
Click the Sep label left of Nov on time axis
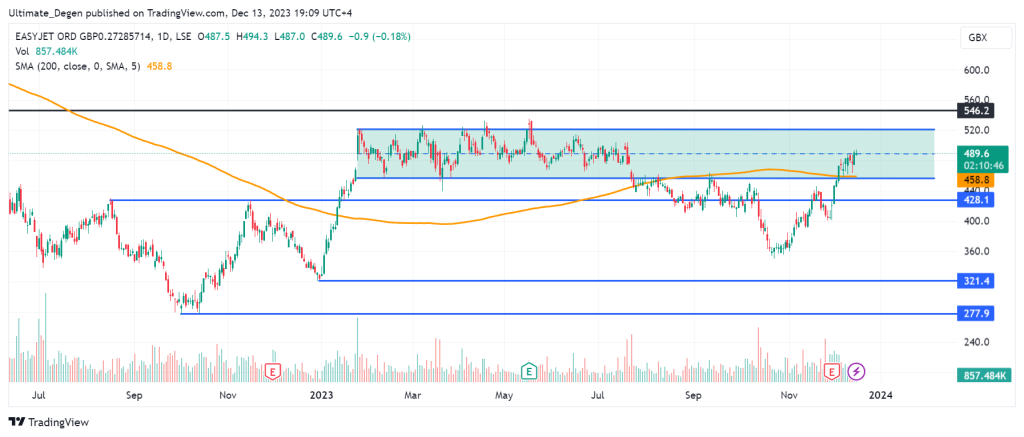[x=134, y=395]
